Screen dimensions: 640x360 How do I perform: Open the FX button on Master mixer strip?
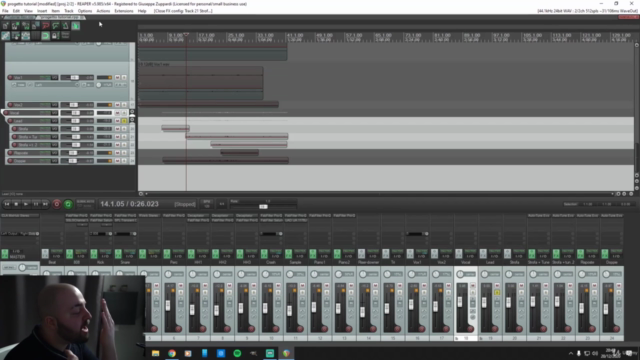[5, 254]
